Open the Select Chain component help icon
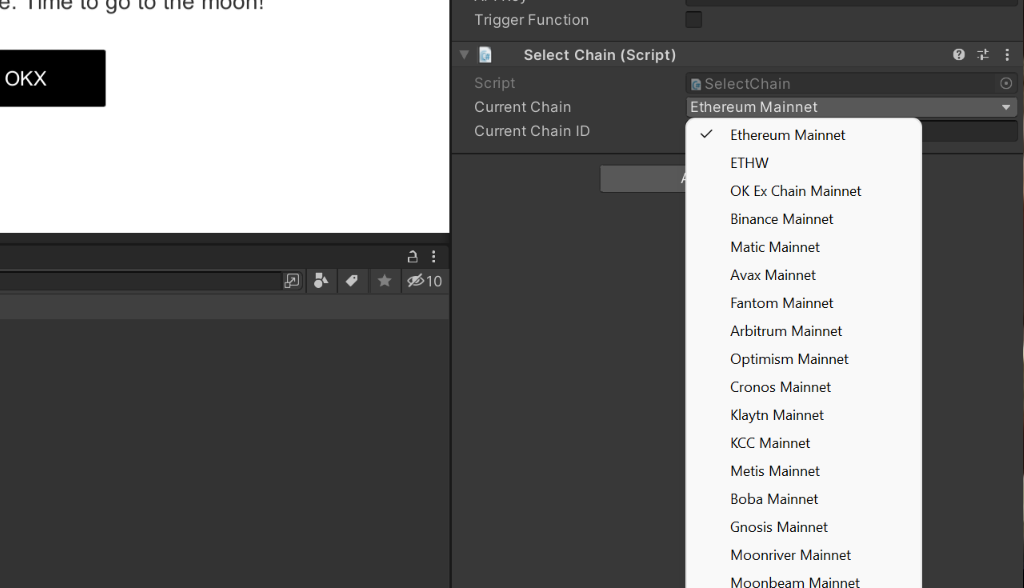Viewport: 1024px width, 588px height. (x=958, y=55)
